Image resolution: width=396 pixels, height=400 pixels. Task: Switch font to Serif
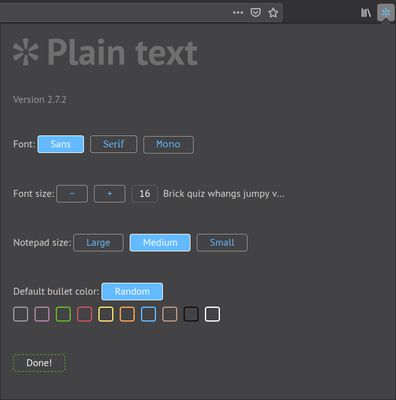click(114, 144)
